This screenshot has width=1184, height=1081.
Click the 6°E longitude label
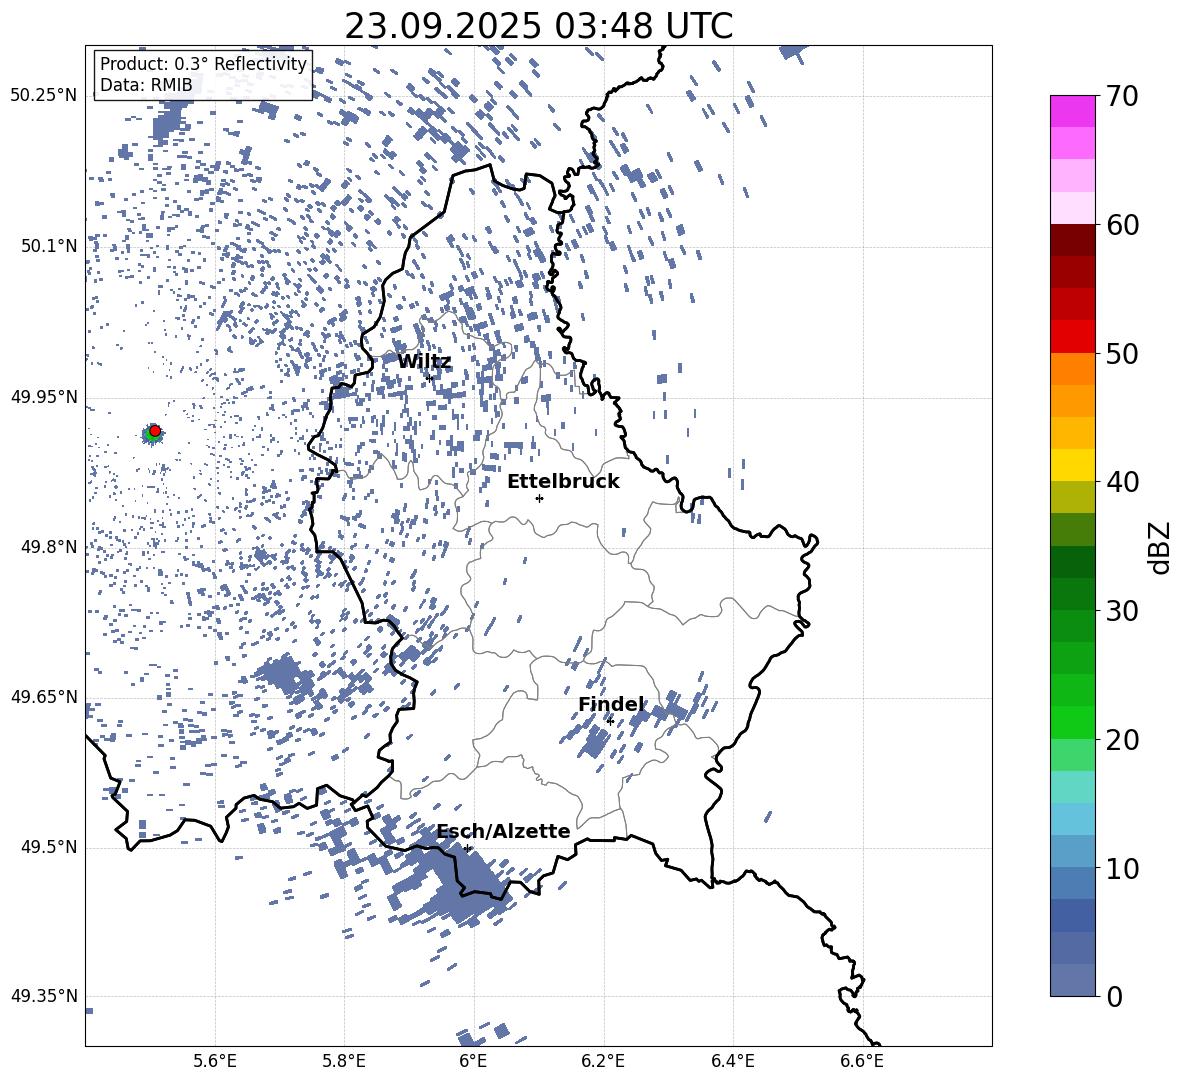473,1062
